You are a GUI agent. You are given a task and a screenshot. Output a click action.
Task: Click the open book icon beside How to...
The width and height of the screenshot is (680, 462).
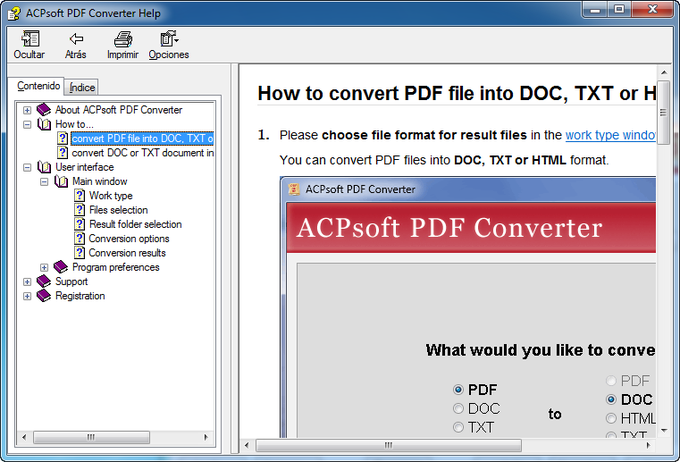[44, 124]
